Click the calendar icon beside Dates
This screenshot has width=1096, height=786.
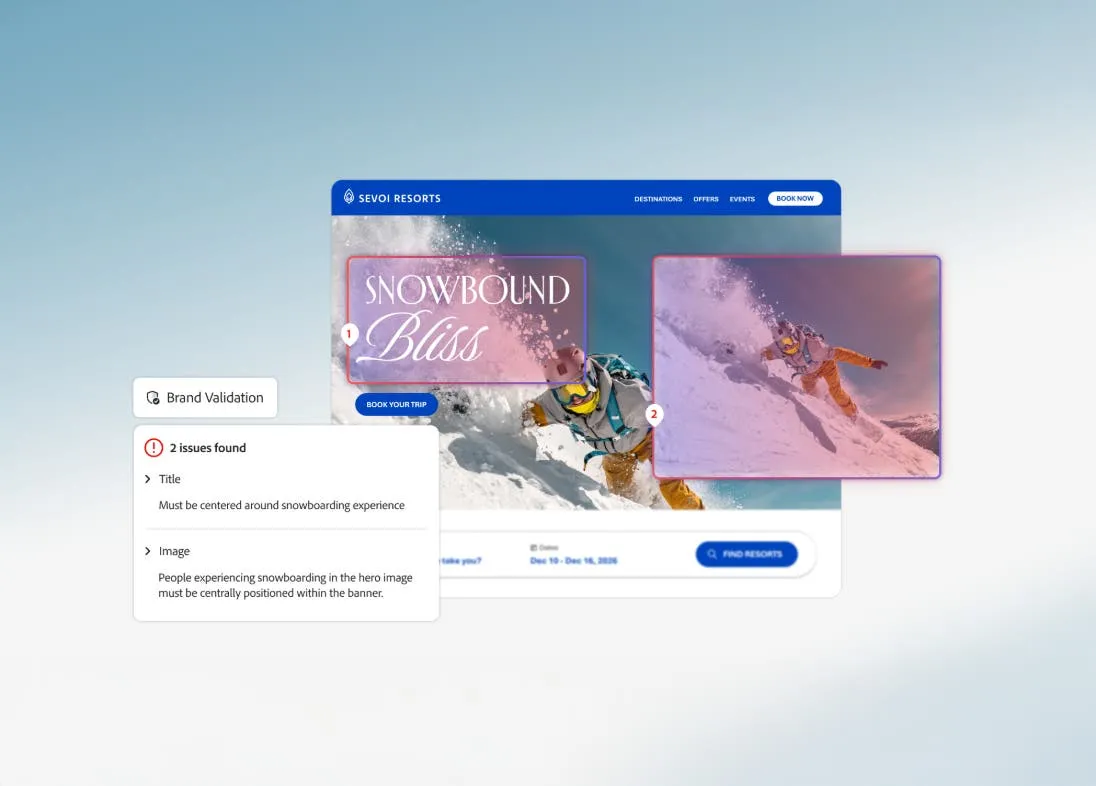533,548
